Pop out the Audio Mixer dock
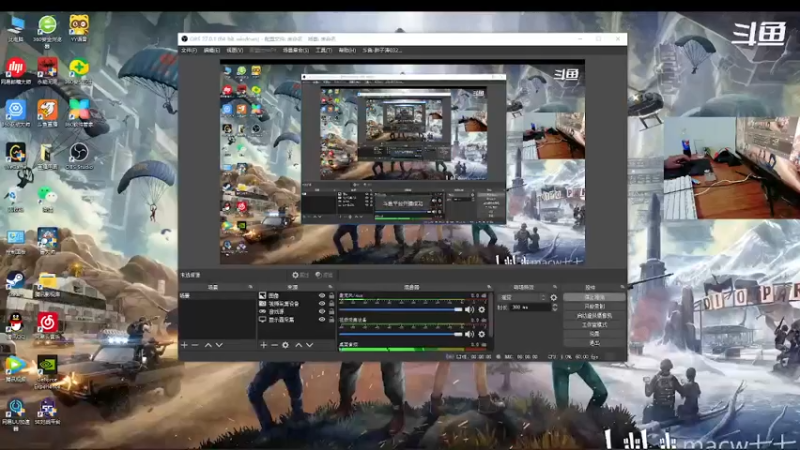Viewport: 800px width, 450px height. pyautogui.click(x=489, y=287)
